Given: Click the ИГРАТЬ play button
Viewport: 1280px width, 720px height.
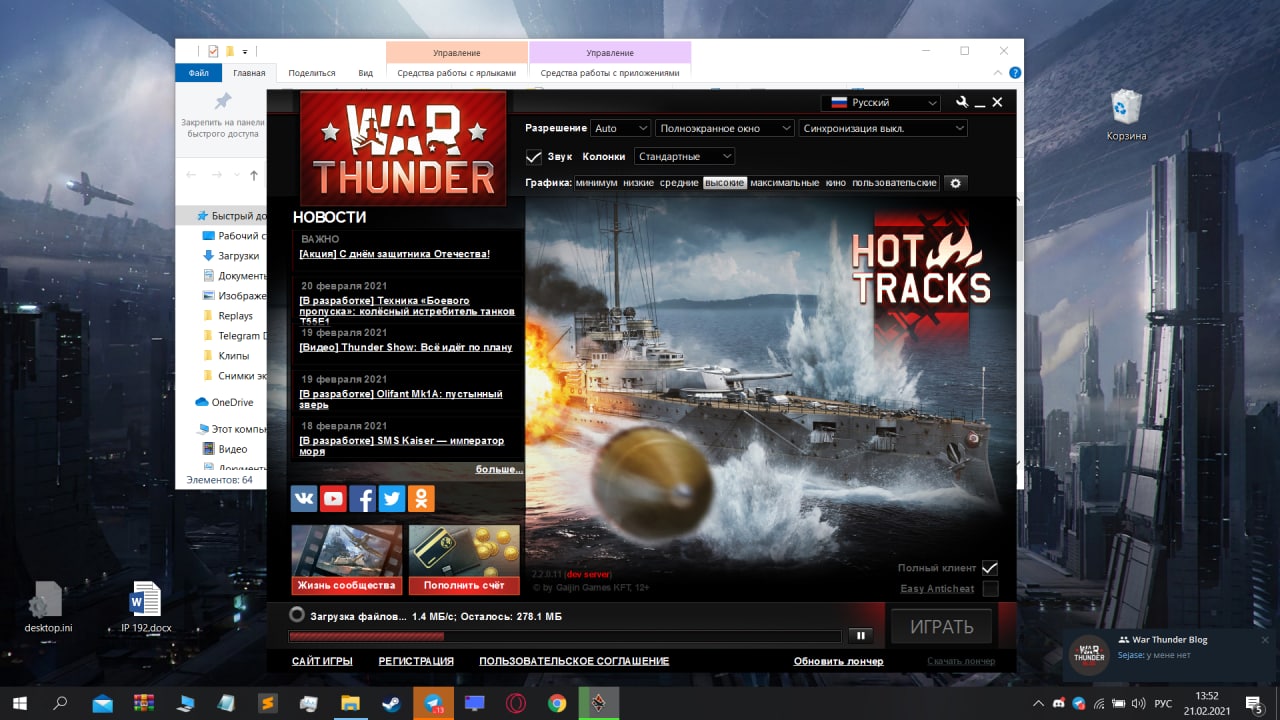Looking at the screenshot, I should click(x=941, y=627).
